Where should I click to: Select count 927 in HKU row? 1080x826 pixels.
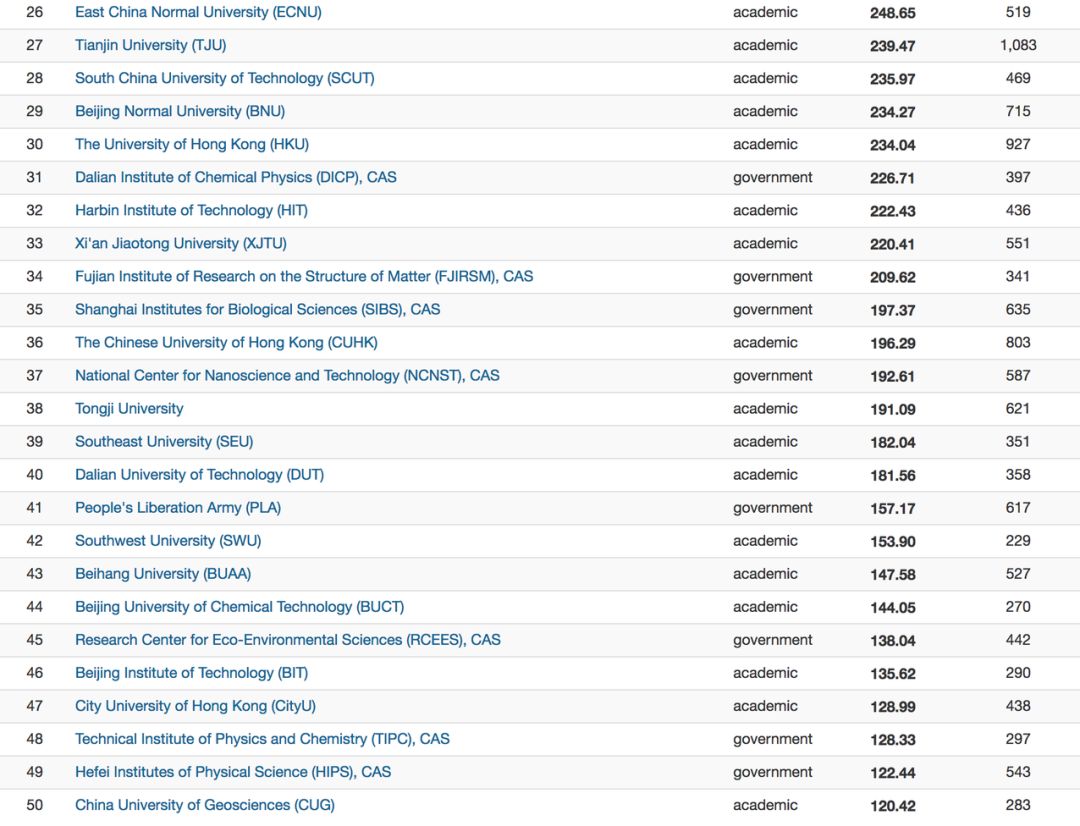pos(1018,145)
